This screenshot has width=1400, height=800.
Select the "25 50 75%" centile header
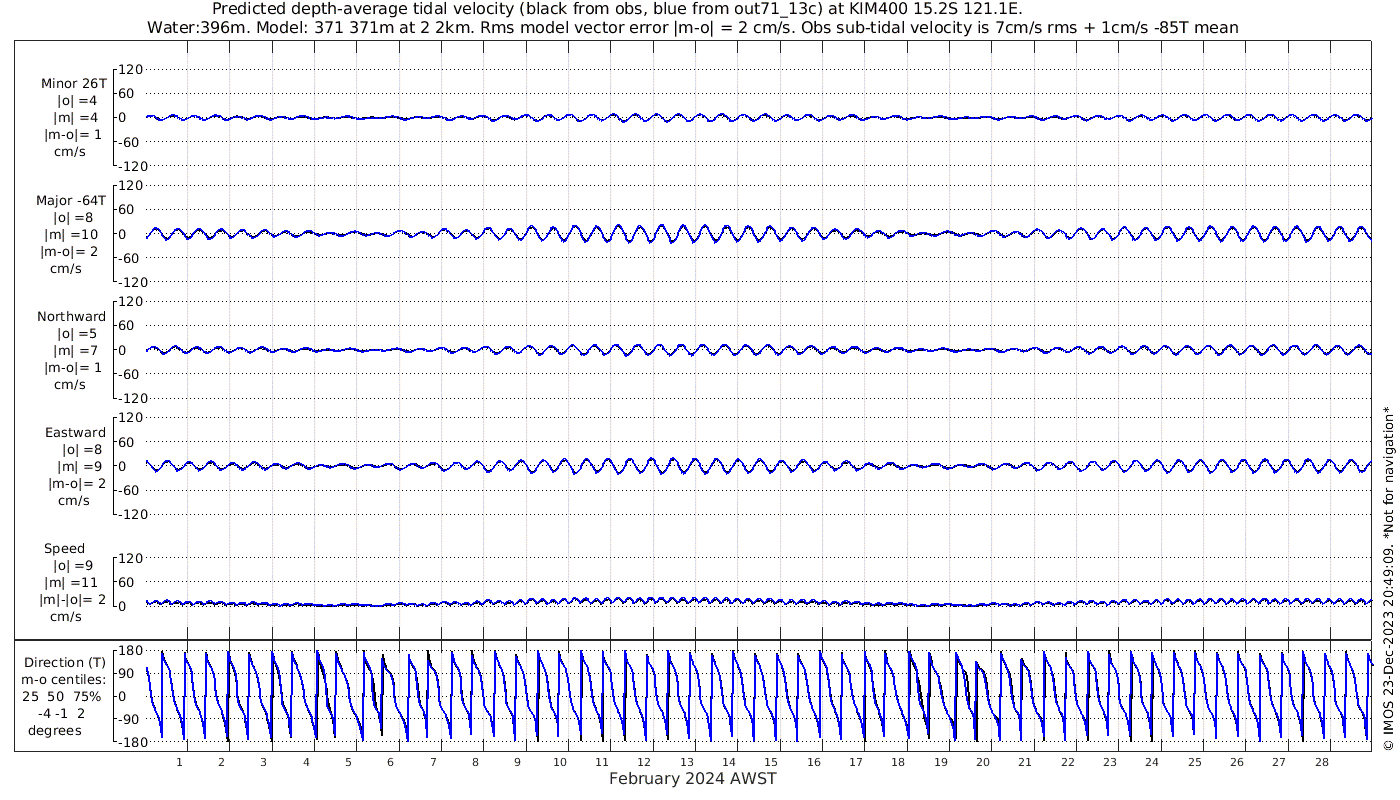click(x=63, y=695)
